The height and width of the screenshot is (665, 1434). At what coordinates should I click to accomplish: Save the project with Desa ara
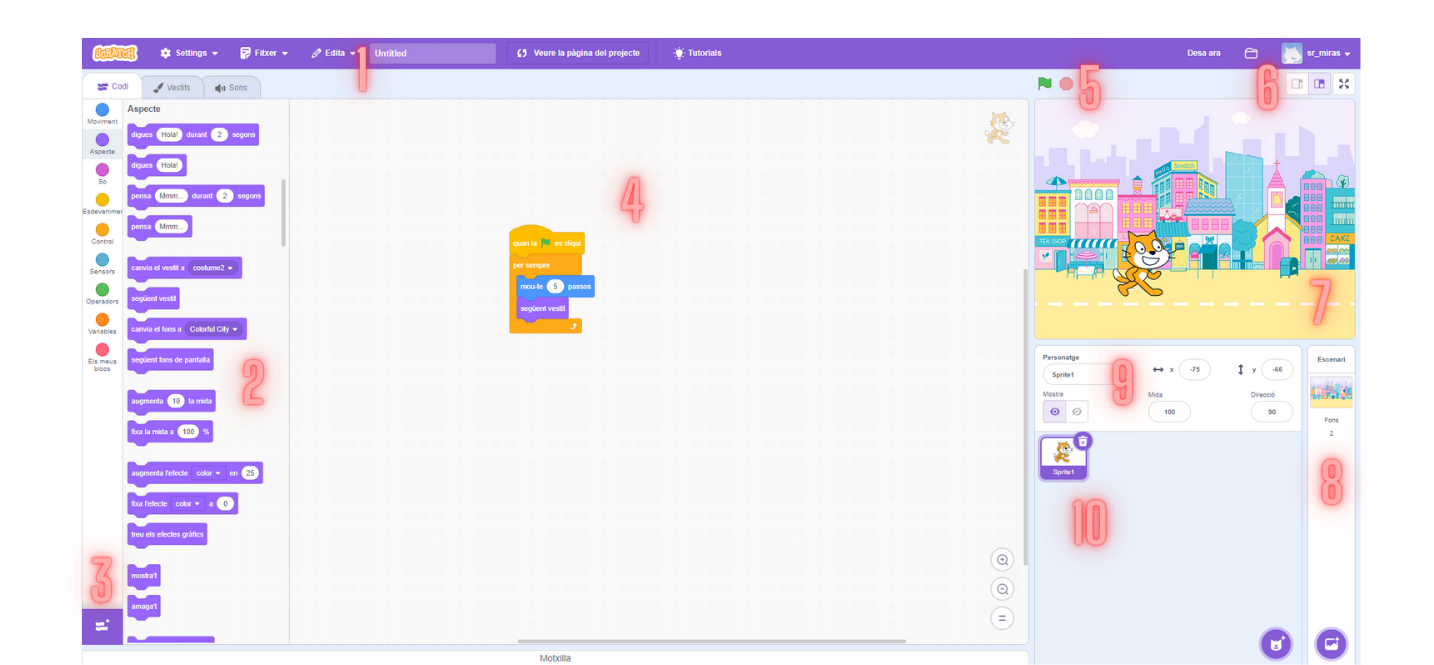click(x=1203, y=53)
